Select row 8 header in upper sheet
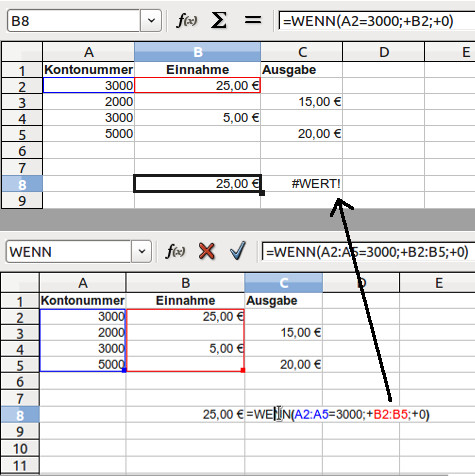 pos(22,184)
